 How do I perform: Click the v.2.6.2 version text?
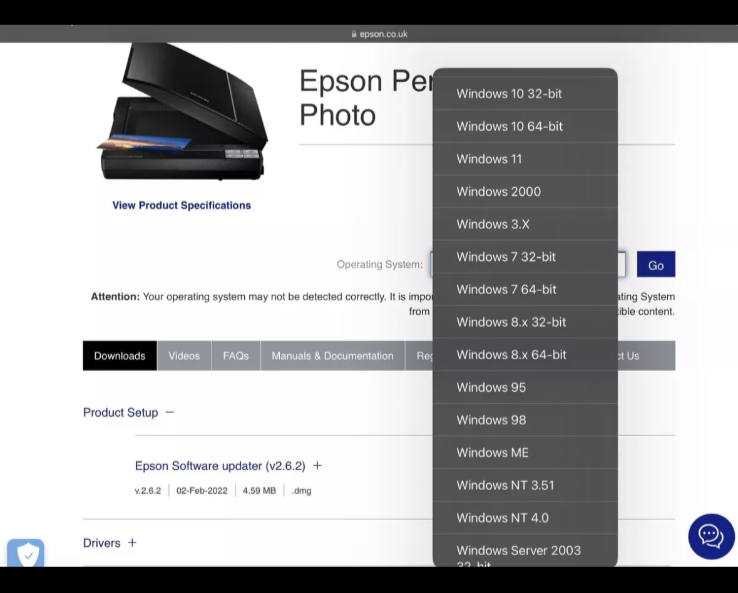(148, 491)
